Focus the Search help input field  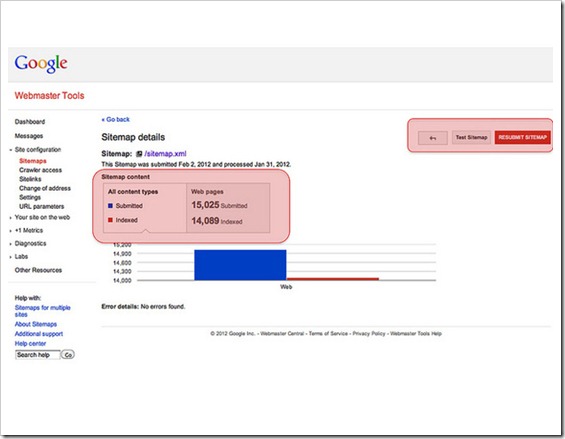37,355
